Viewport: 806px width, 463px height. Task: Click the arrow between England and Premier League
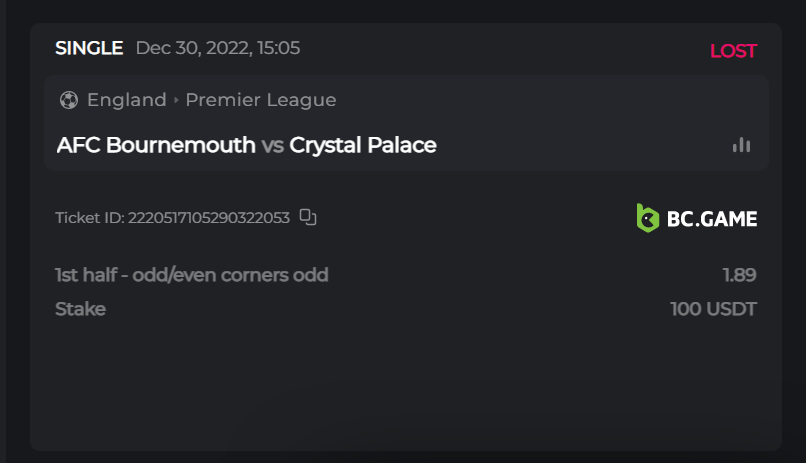[176, 100]
